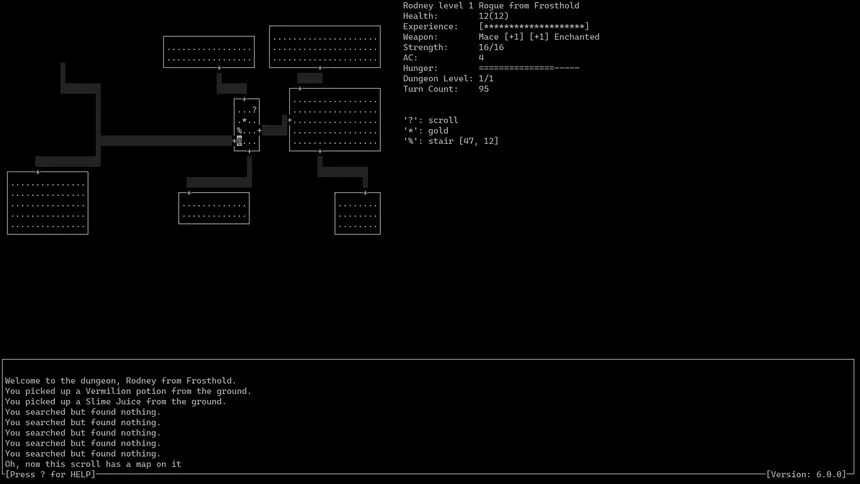Click the Strength value 16/16
Screen dimensions: 860x484
point(491,47)
